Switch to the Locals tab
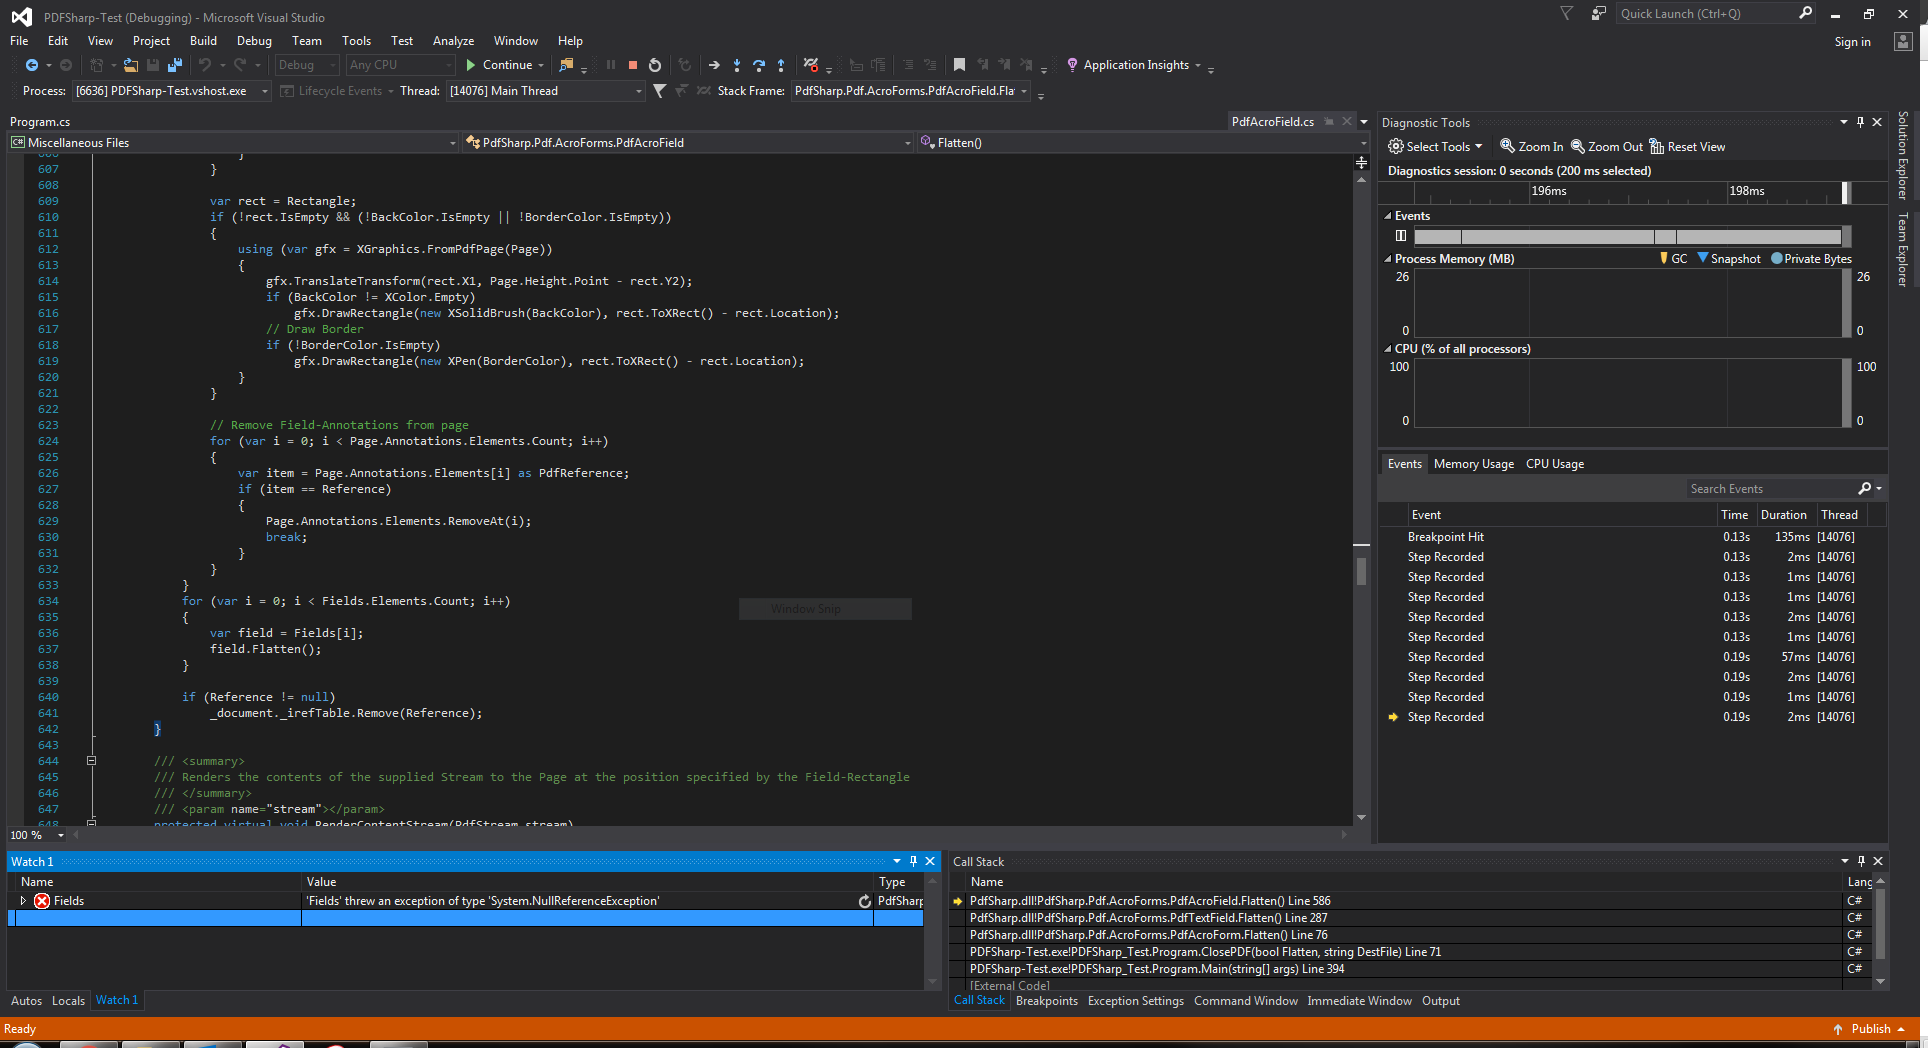Viewport: 1928px width, 1048px height. tap(68, 1001)
